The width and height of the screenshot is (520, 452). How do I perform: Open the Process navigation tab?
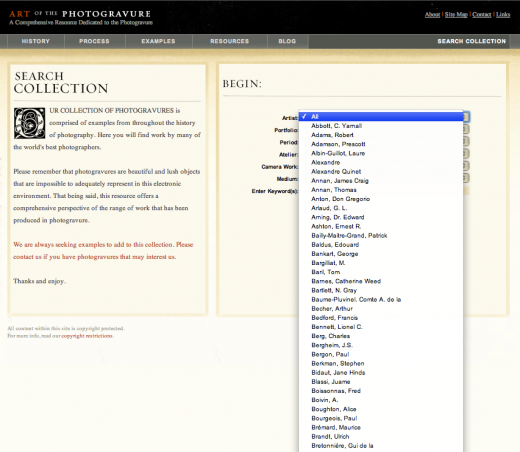[94, 41]
